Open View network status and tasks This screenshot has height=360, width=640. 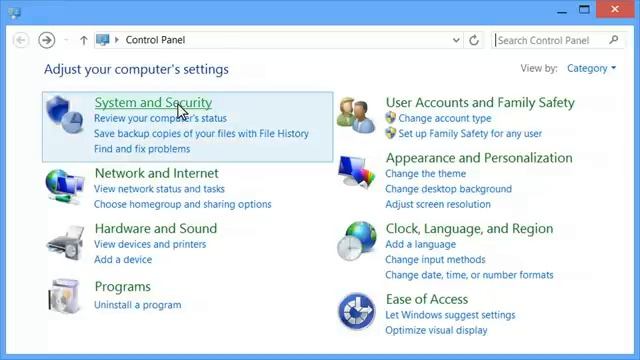159,189
